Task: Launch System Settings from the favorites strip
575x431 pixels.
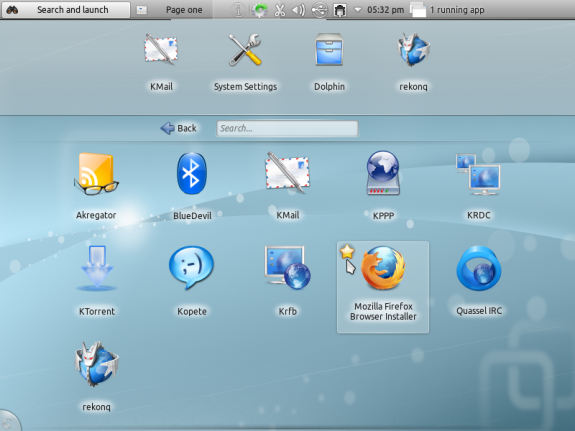Action: (x=245, y=62)
